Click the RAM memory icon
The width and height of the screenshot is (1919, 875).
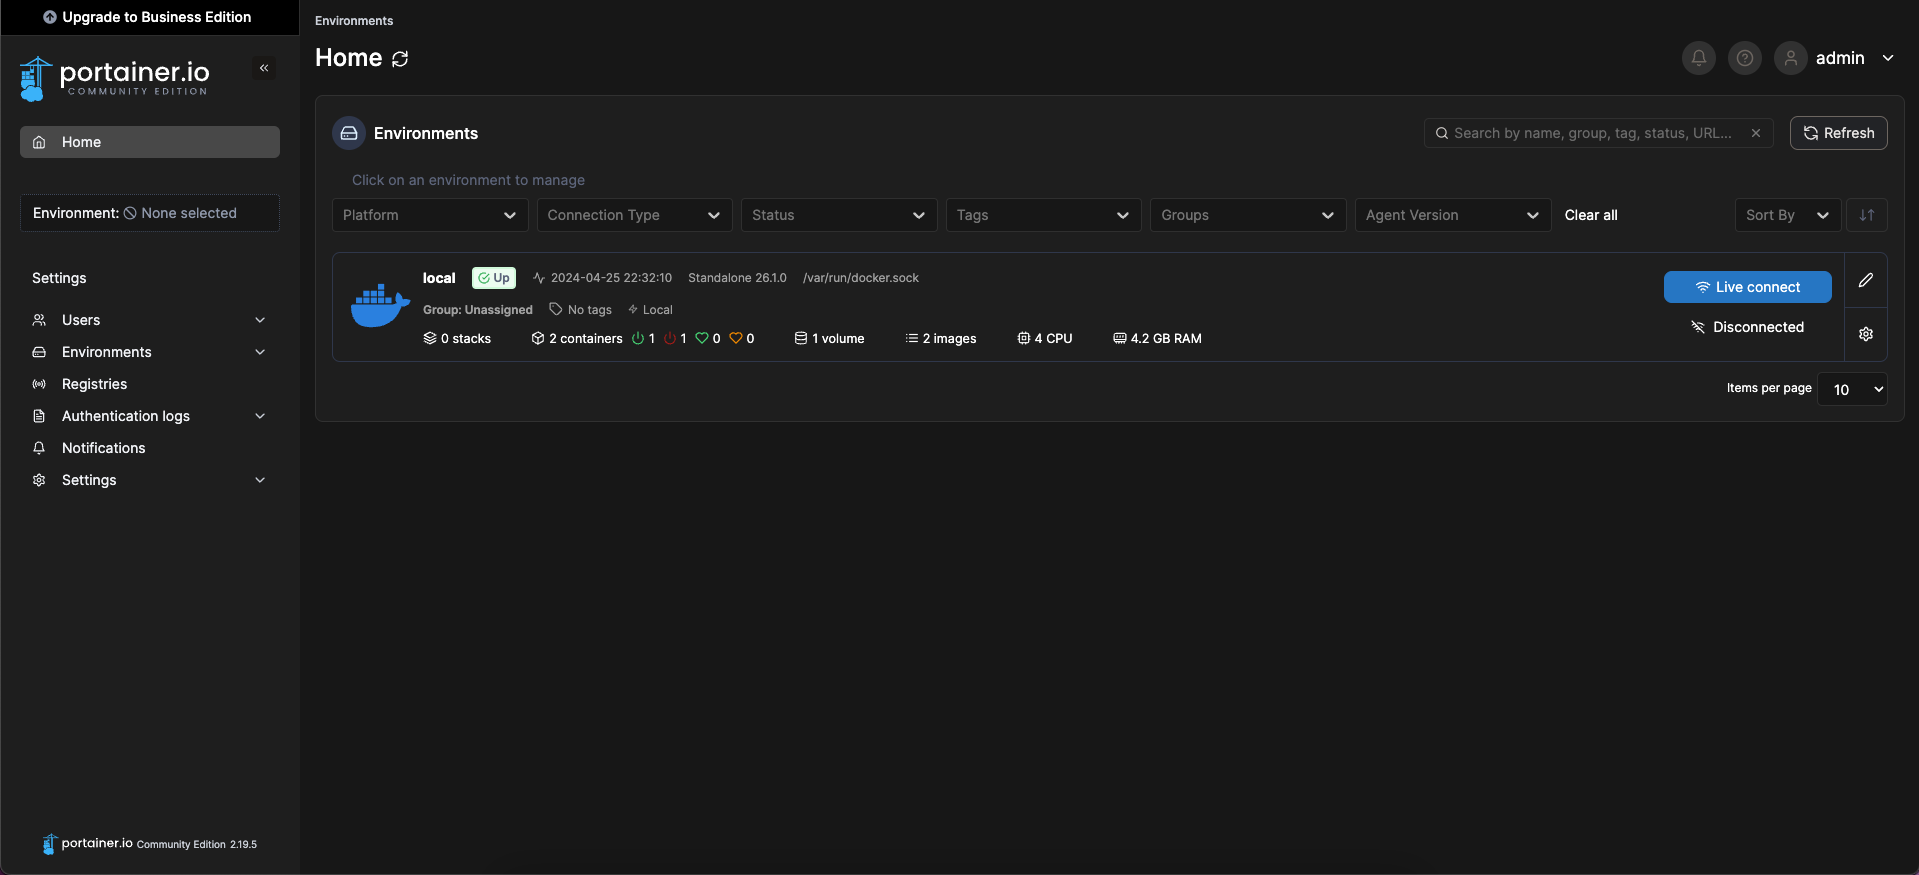(1120, 338)
